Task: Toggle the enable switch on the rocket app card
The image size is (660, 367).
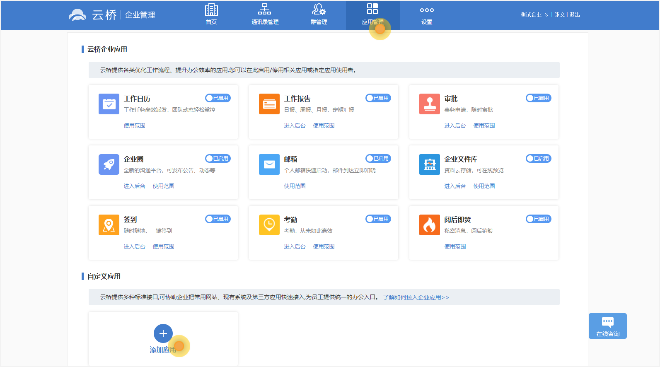Action: pyautogui.click(x=218, y=159)
